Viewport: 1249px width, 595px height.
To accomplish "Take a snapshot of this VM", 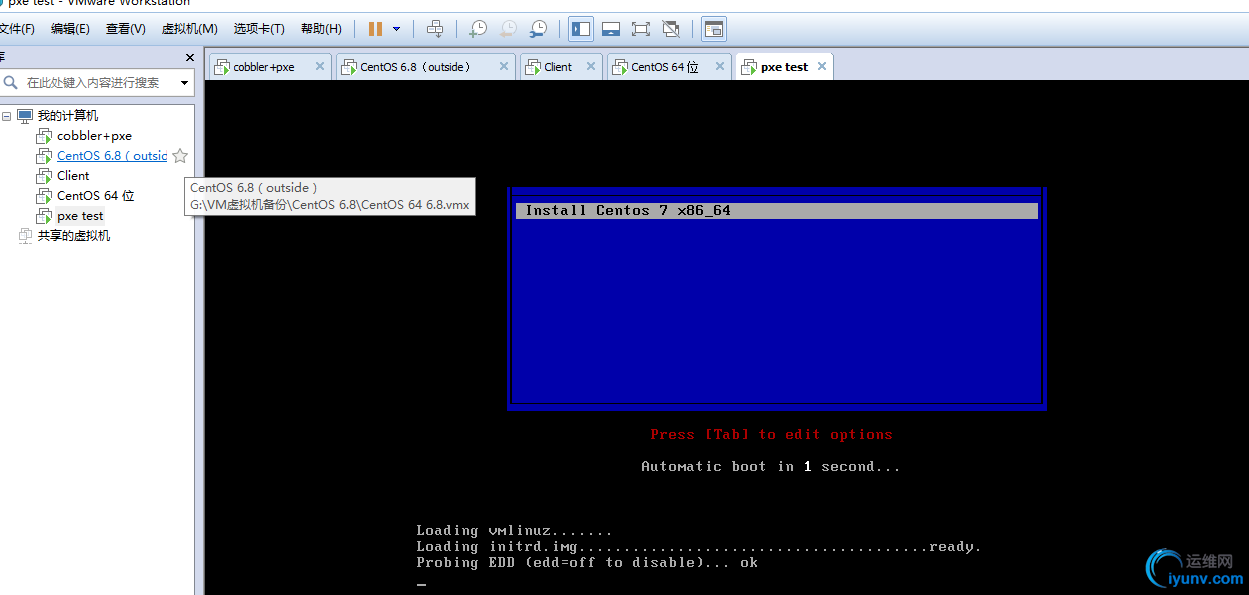I will 478,29.
